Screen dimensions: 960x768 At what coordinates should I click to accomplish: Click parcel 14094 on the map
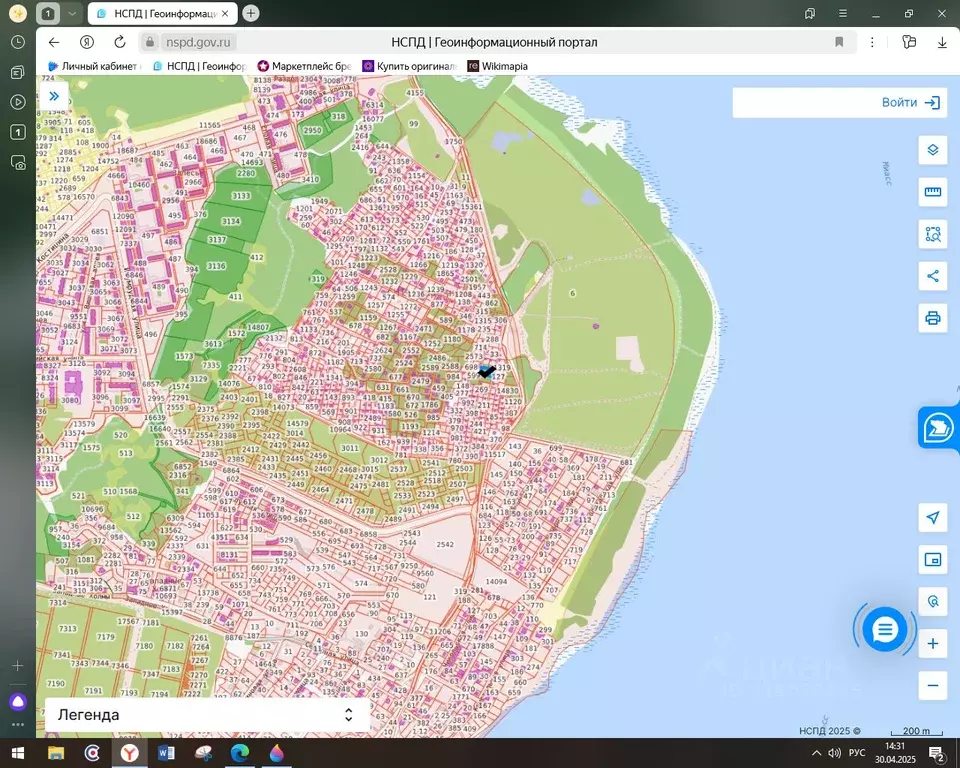click(x=496, y=582)
